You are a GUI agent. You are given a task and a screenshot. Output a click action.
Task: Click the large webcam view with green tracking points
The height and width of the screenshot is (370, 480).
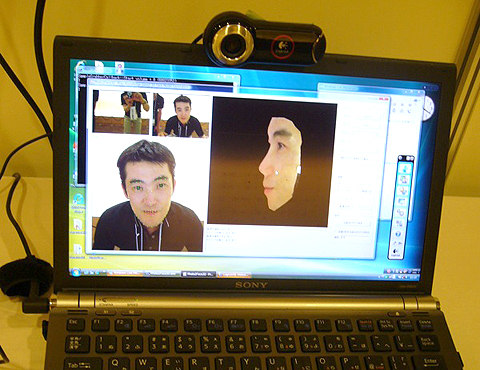[x=148, y=195]
